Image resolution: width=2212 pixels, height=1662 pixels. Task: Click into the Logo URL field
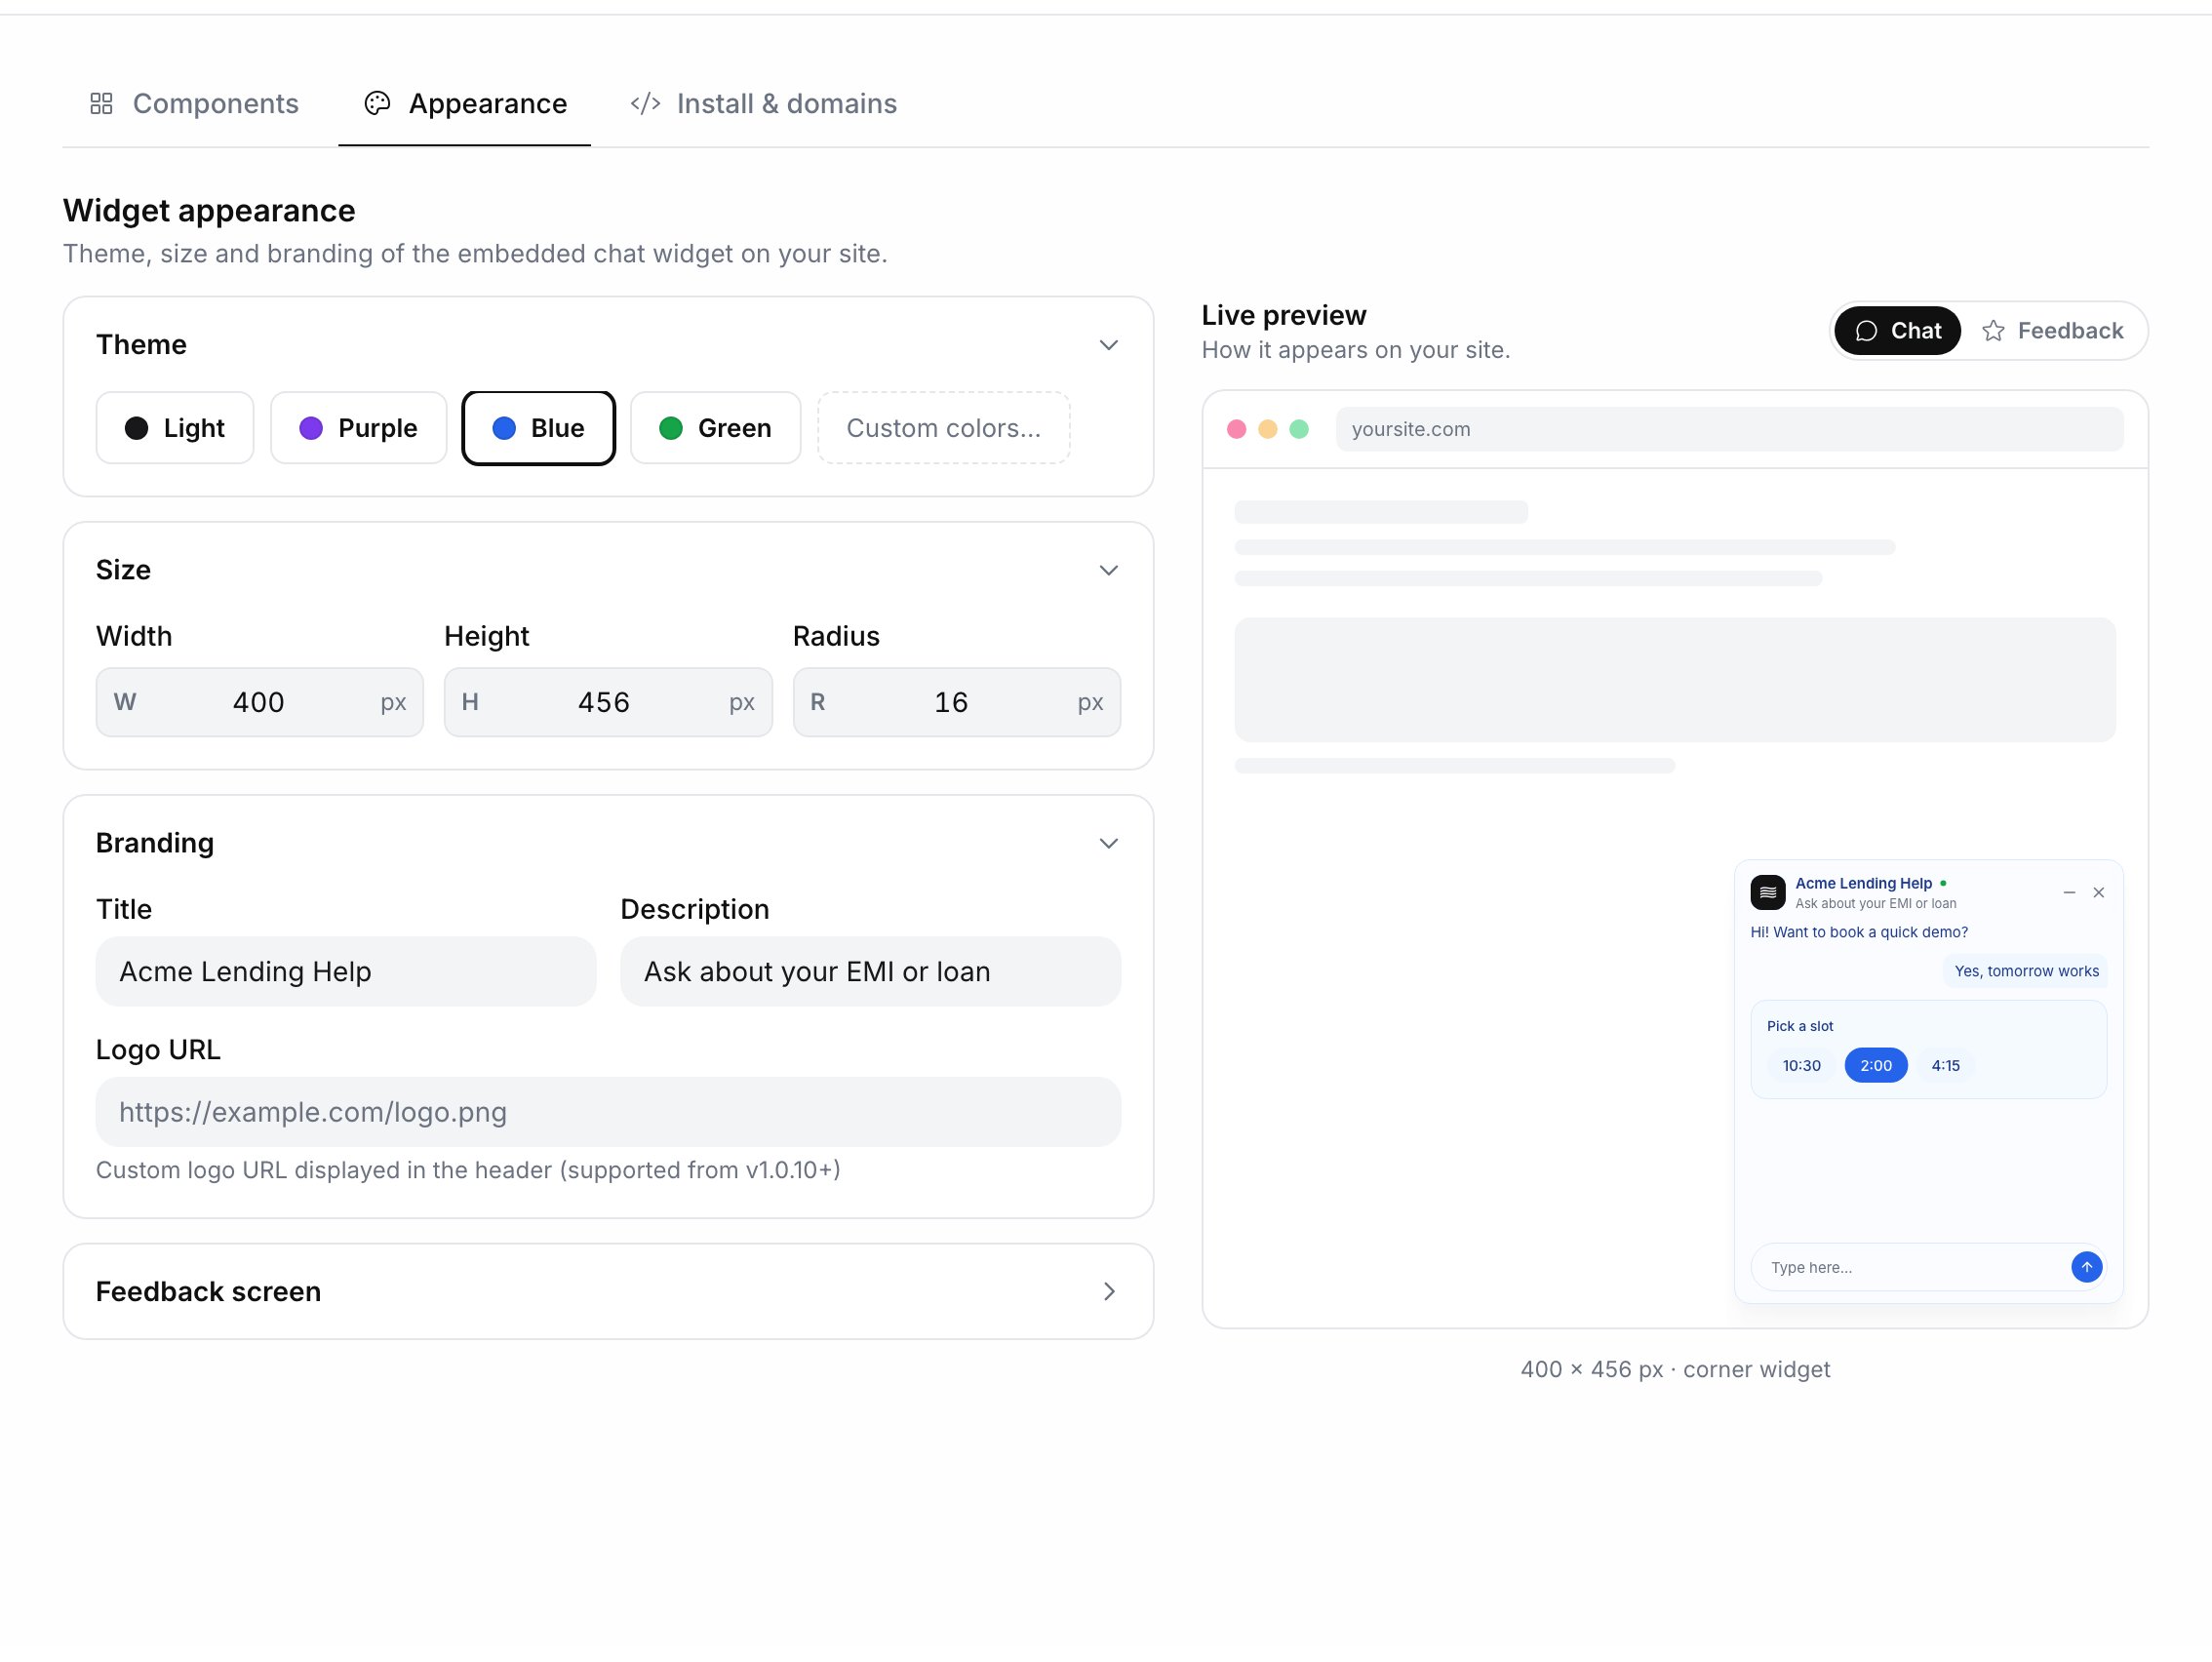coord(608,1112)
